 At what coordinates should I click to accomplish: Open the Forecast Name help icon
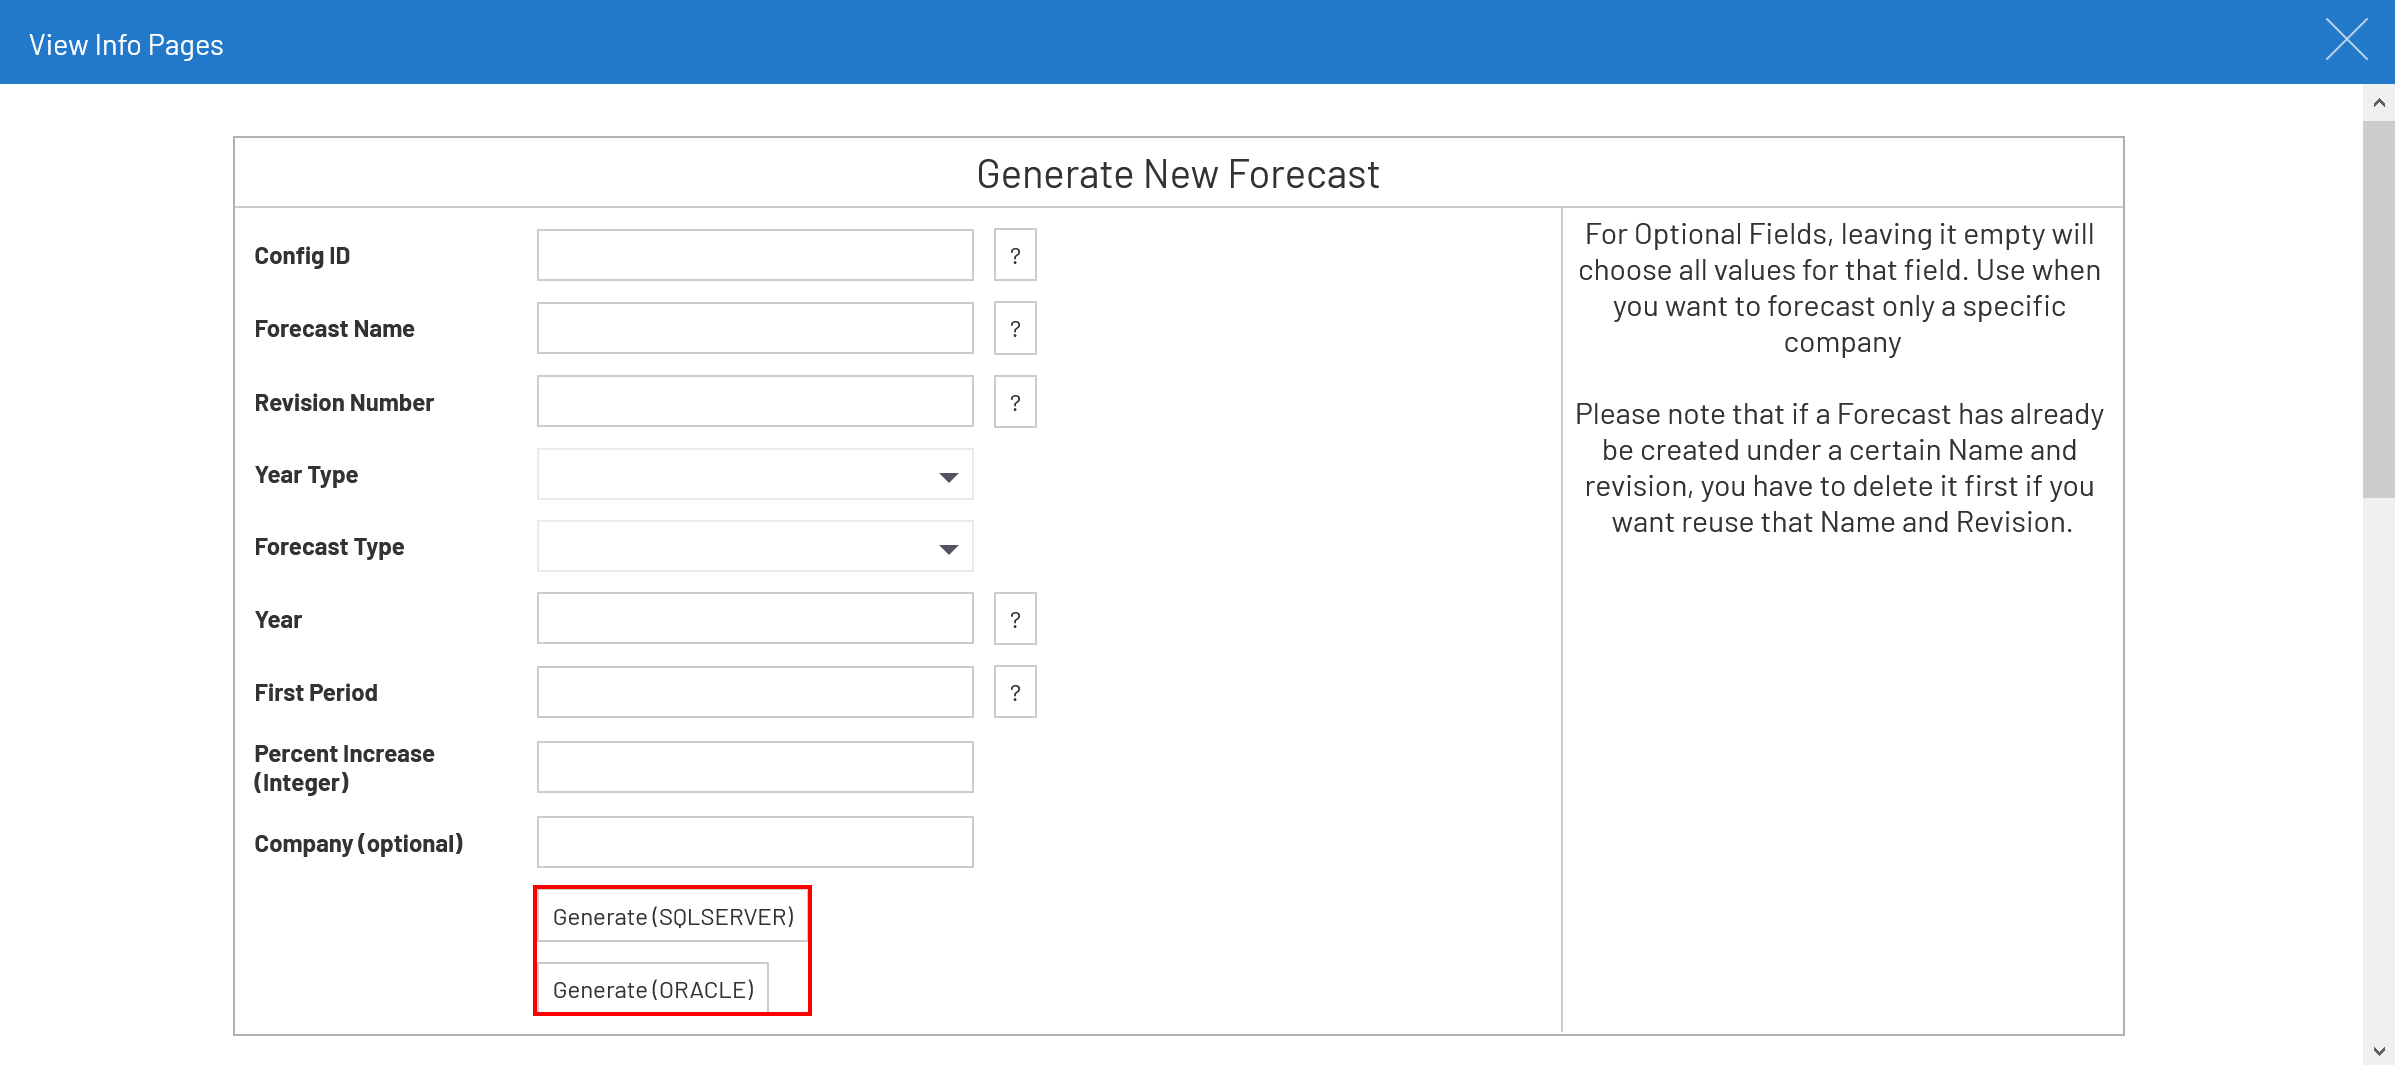1014,329
